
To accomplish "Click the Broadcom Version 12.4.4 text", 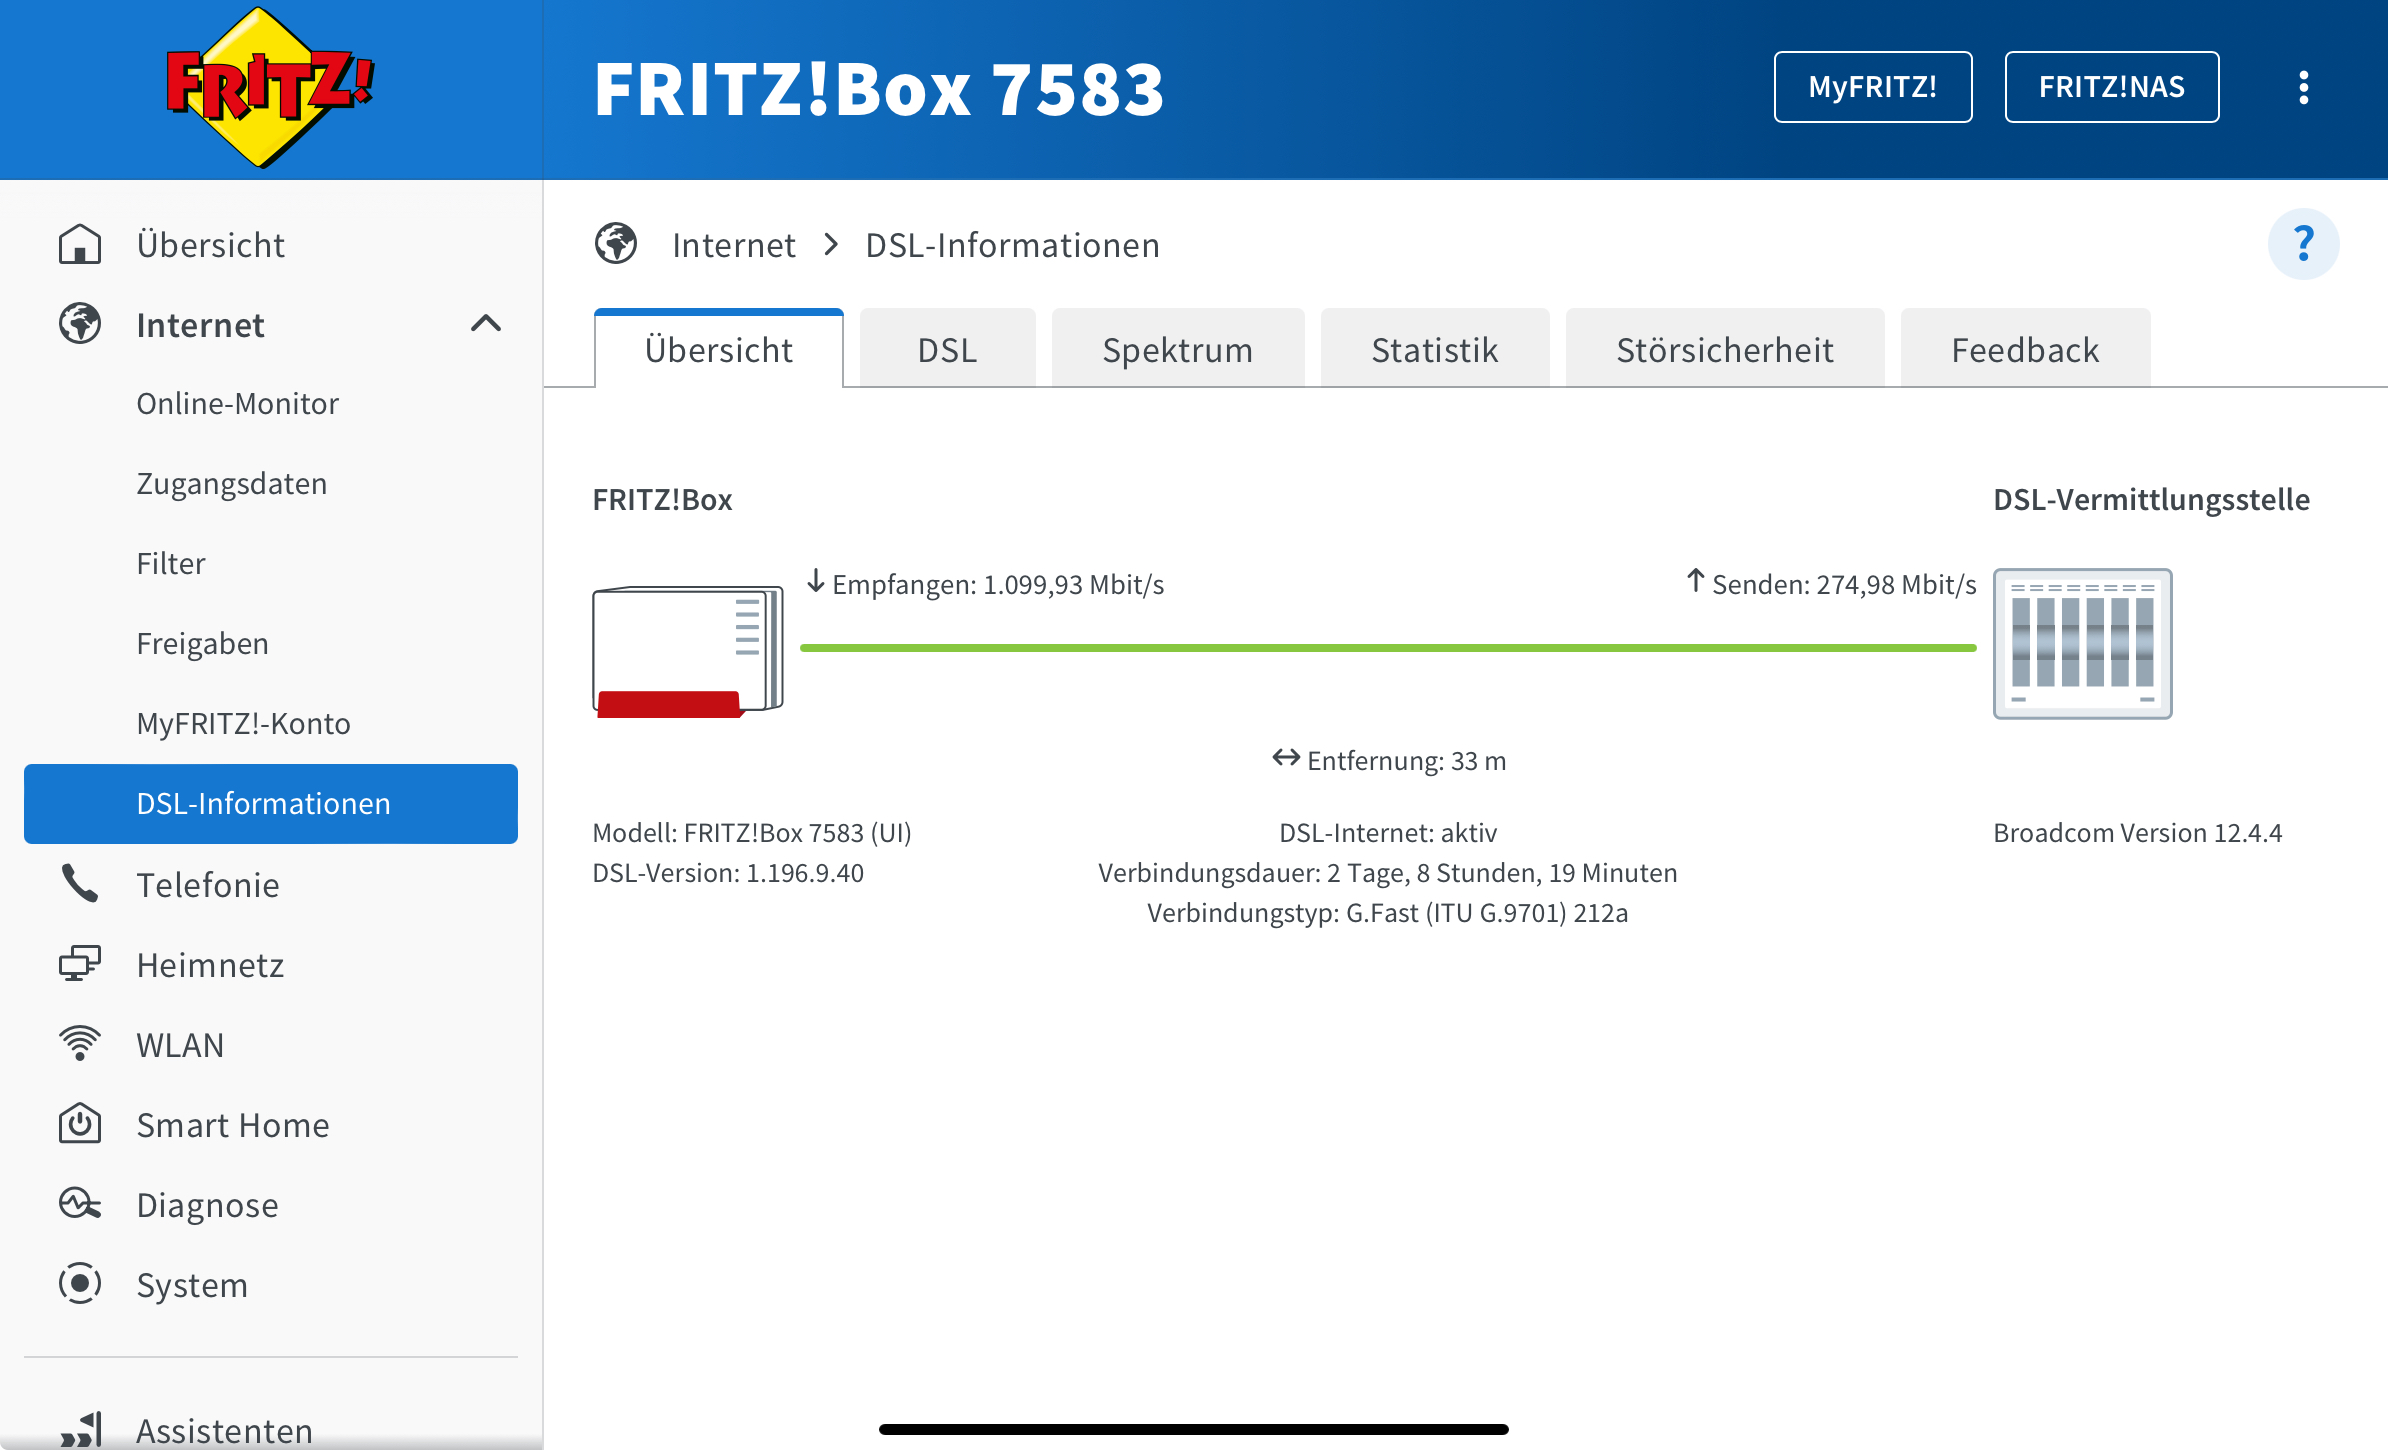I will pos(2138,833).
